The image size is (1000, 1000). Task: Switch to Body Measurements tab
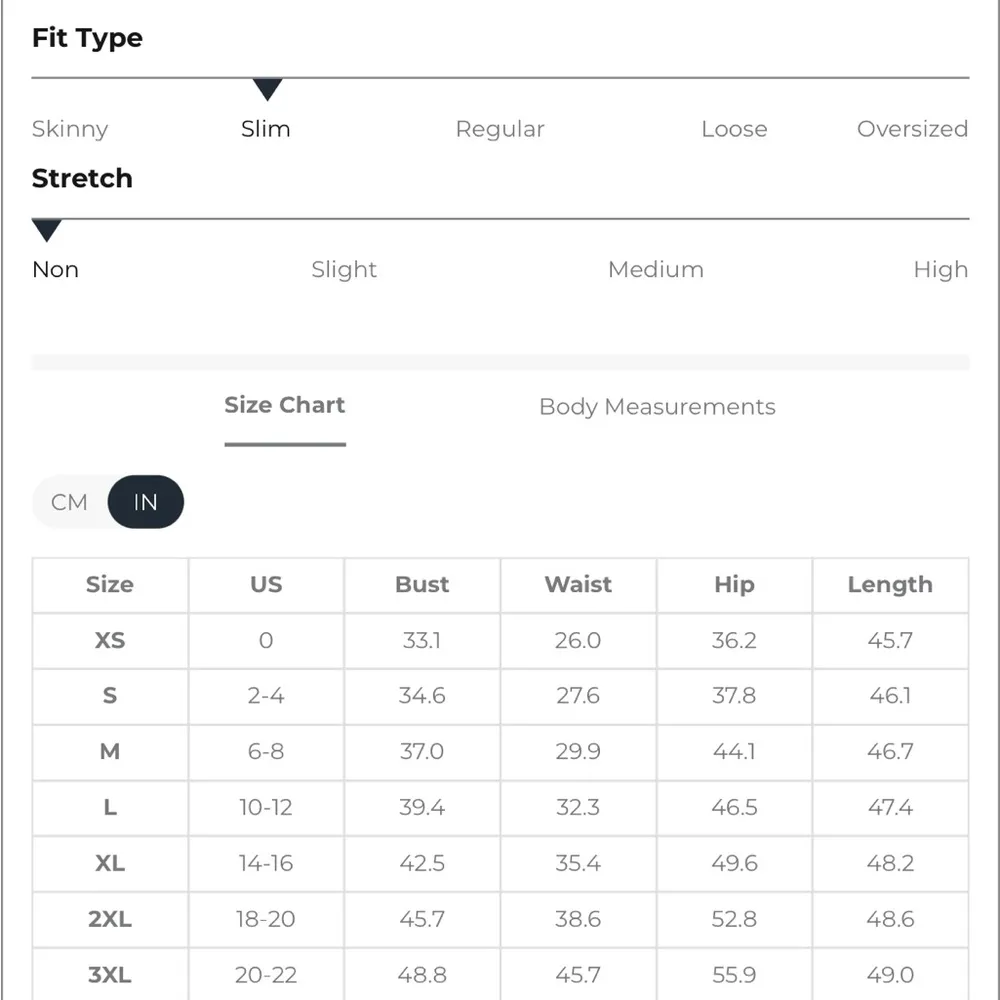(657, 407)
